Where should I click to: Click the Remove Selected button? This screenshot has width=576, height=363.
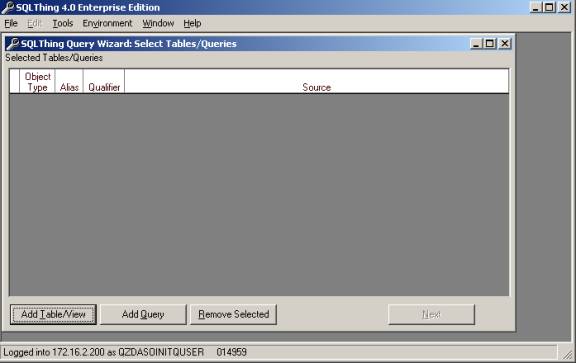[x=234, y=315]
